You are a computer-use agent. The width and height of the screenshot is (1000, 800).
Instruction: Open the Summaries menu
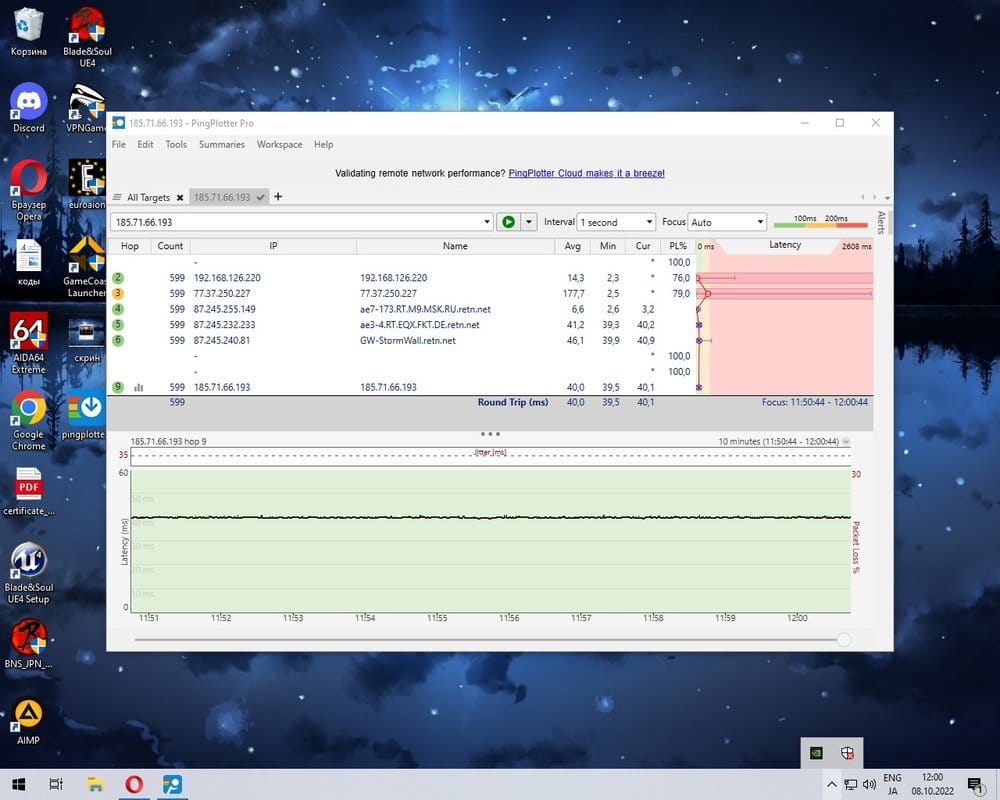[x=221, y=144]
